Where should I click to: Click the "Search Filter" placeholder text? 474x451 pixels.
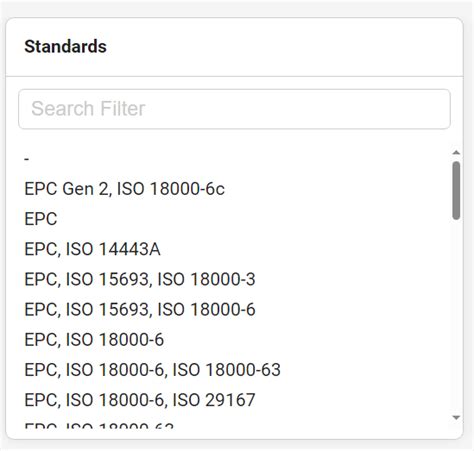click(x=88, y=109)
